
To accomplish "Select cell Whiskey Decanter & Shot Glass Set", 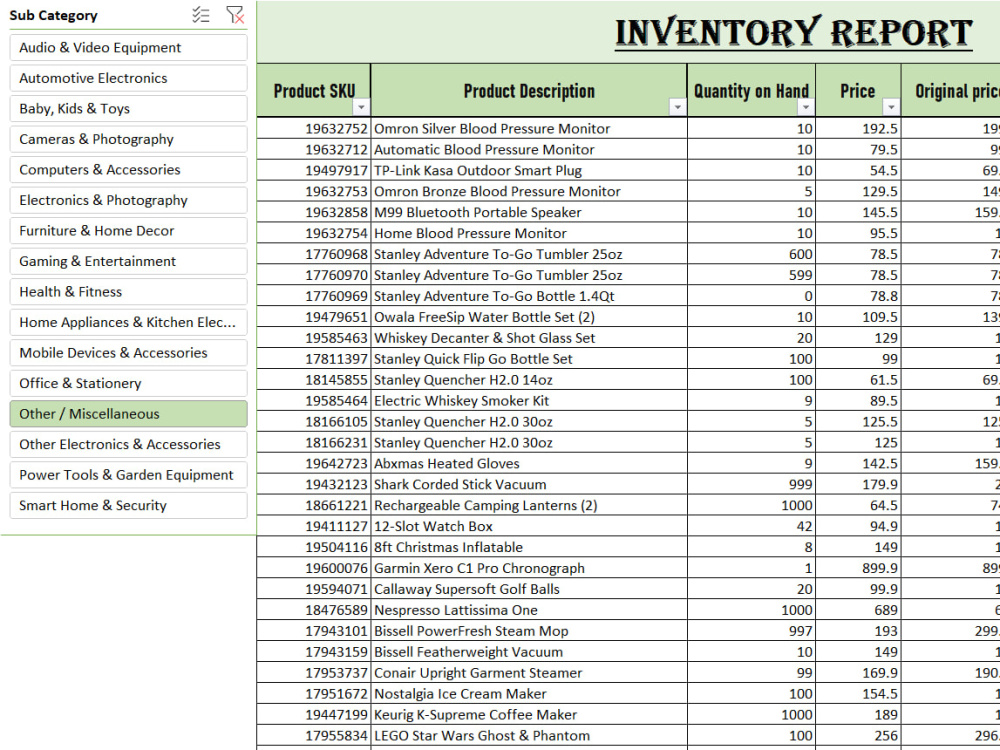I will click(x=529, y=338).
